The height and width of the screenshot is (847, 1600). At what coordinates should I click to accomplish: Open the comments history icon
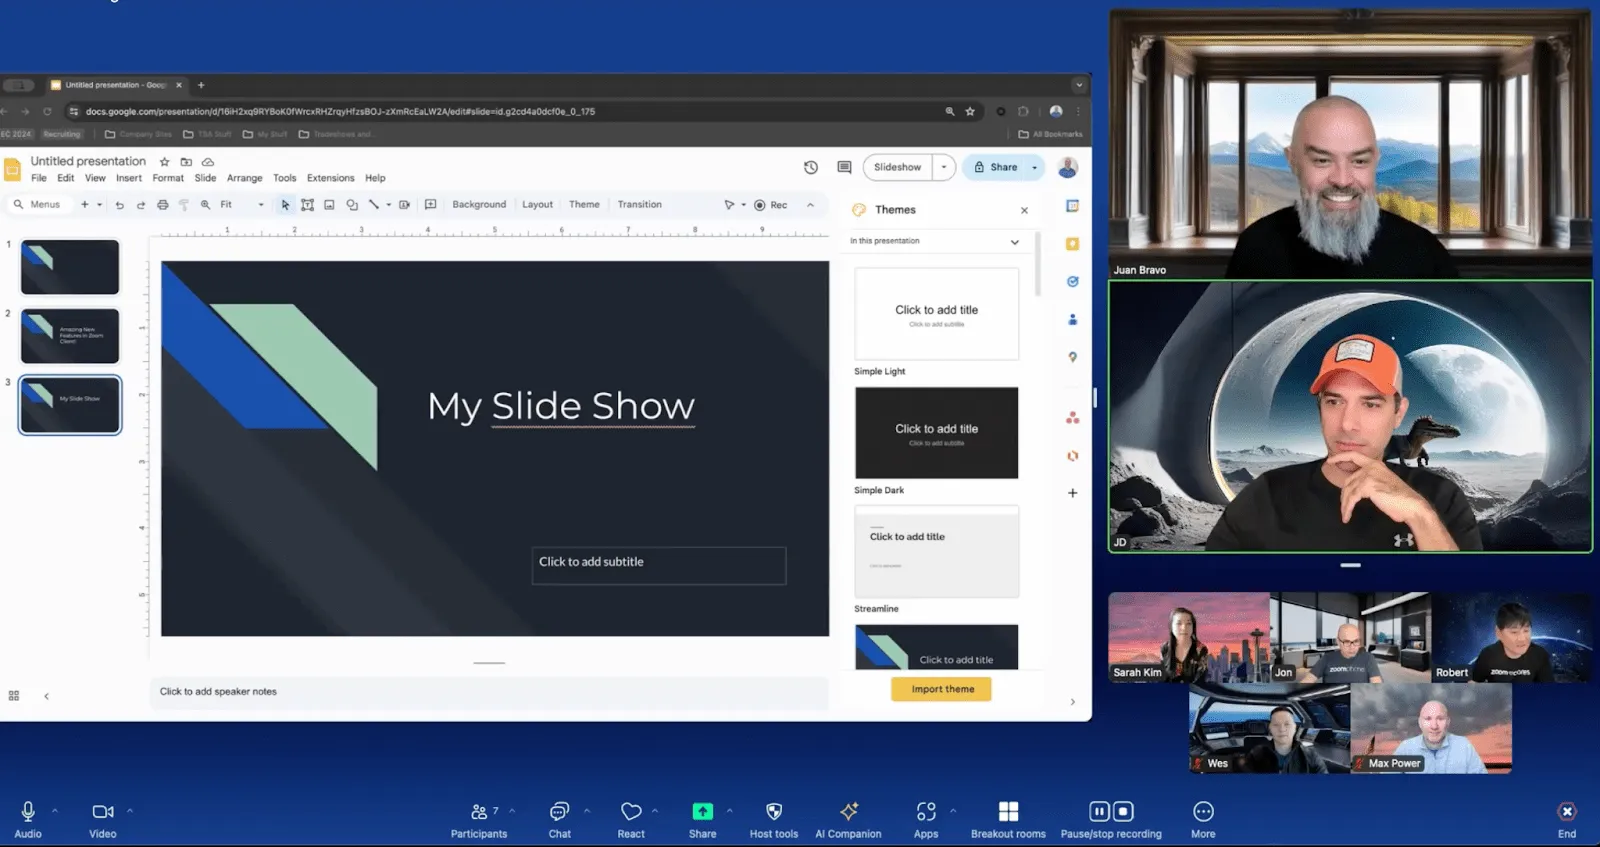click(x=844, y=167)
